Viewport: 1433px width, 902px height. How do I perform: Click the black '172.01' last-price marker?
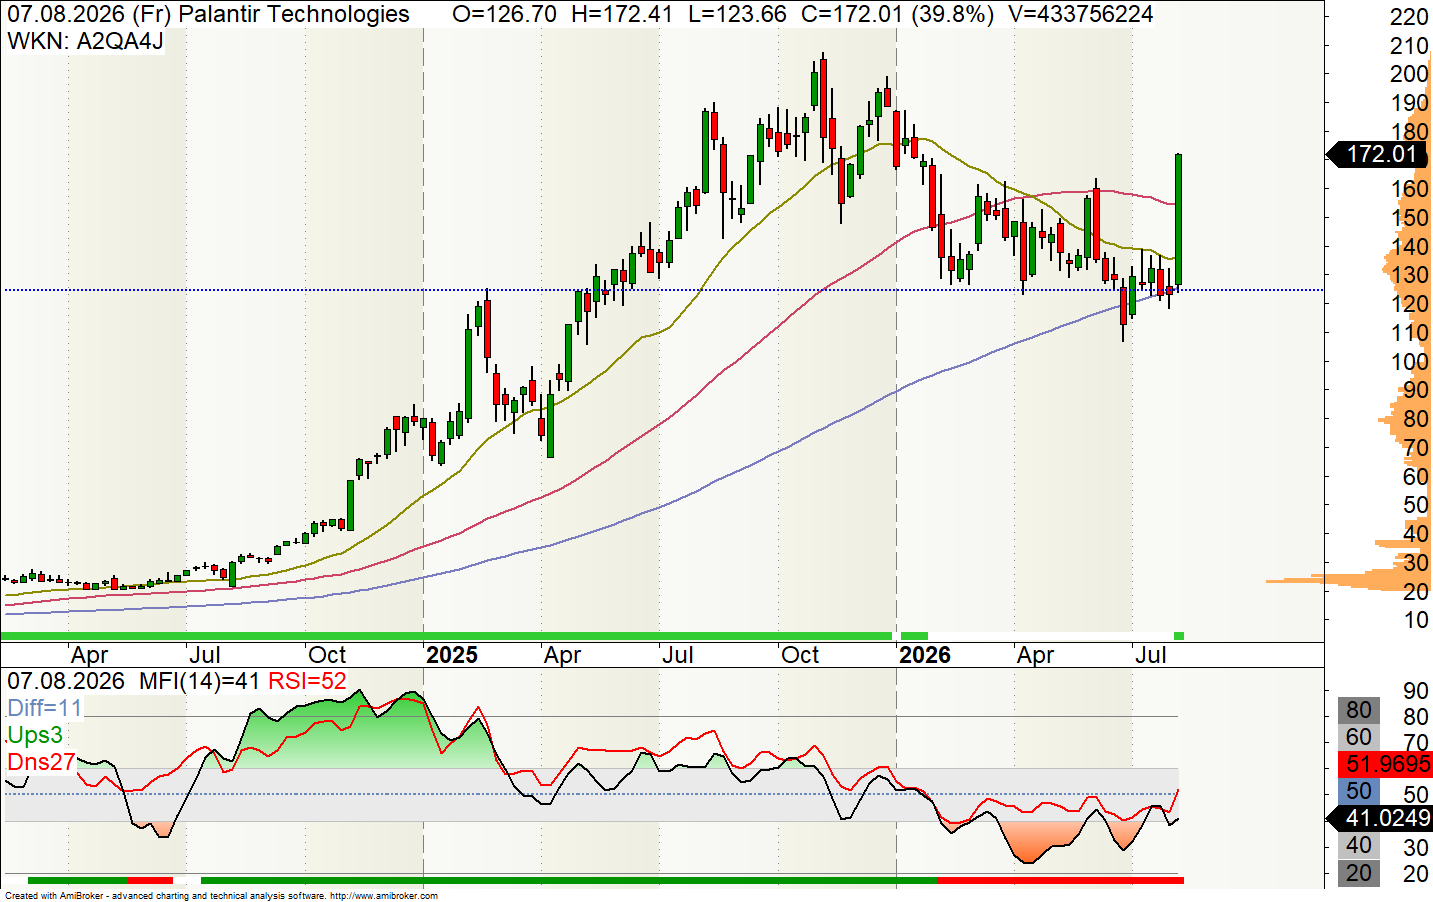(1377, 154)
